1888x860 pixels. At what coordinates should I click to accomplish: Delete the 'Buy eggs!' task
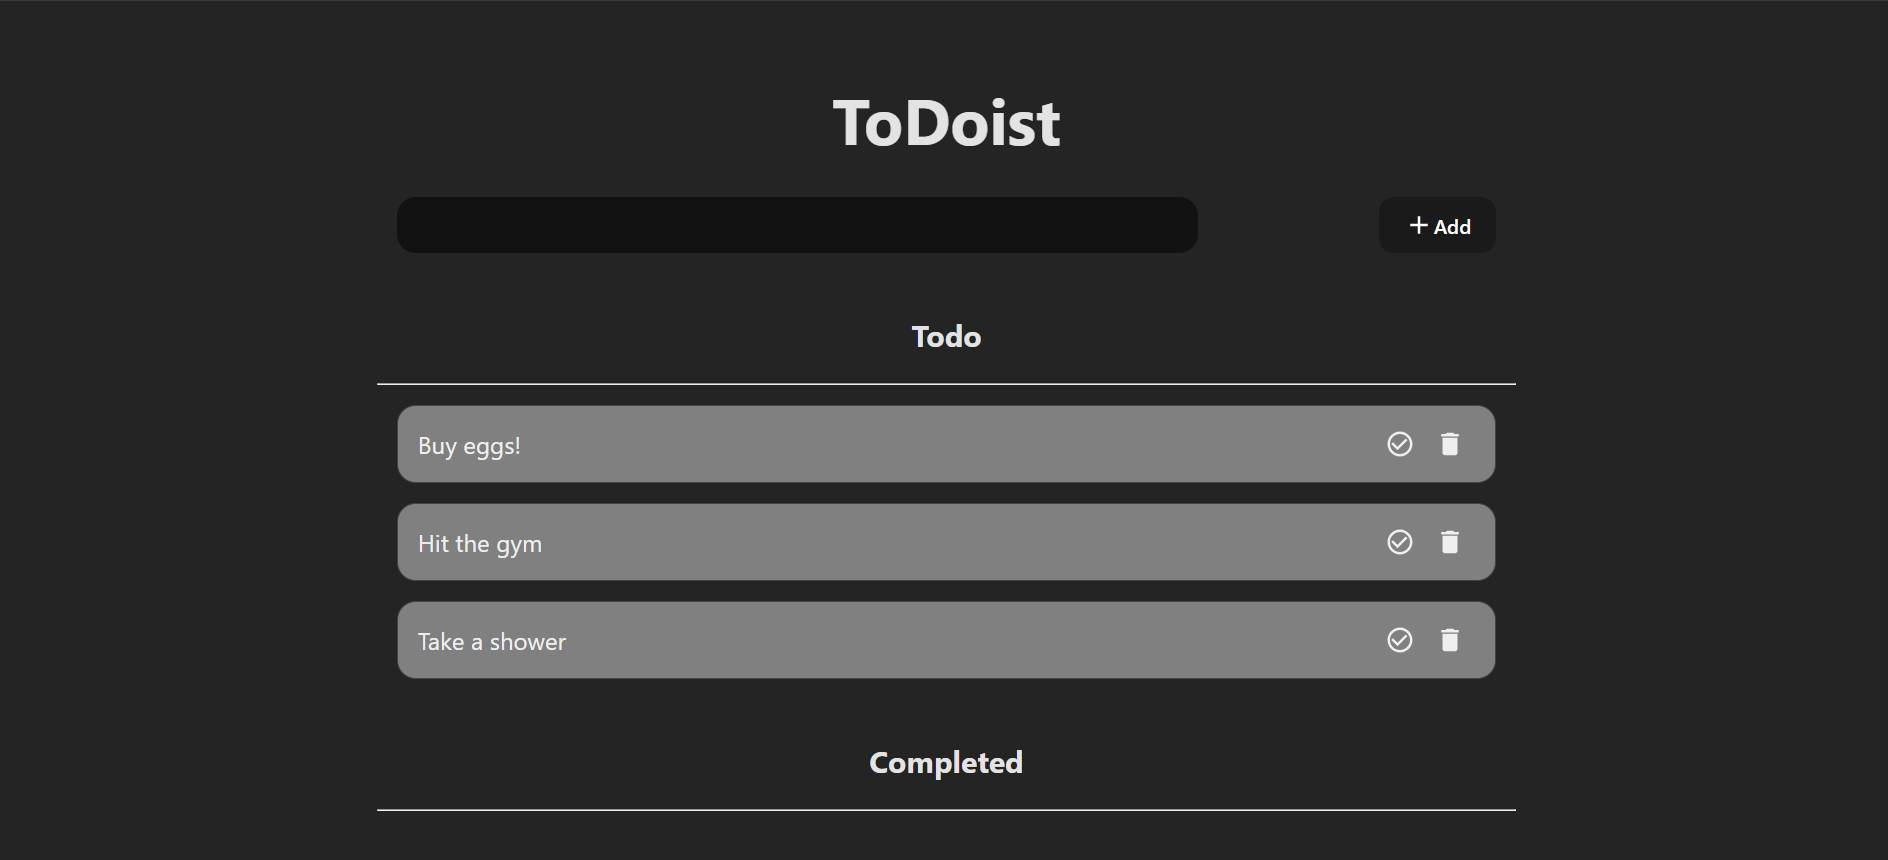1451,444
